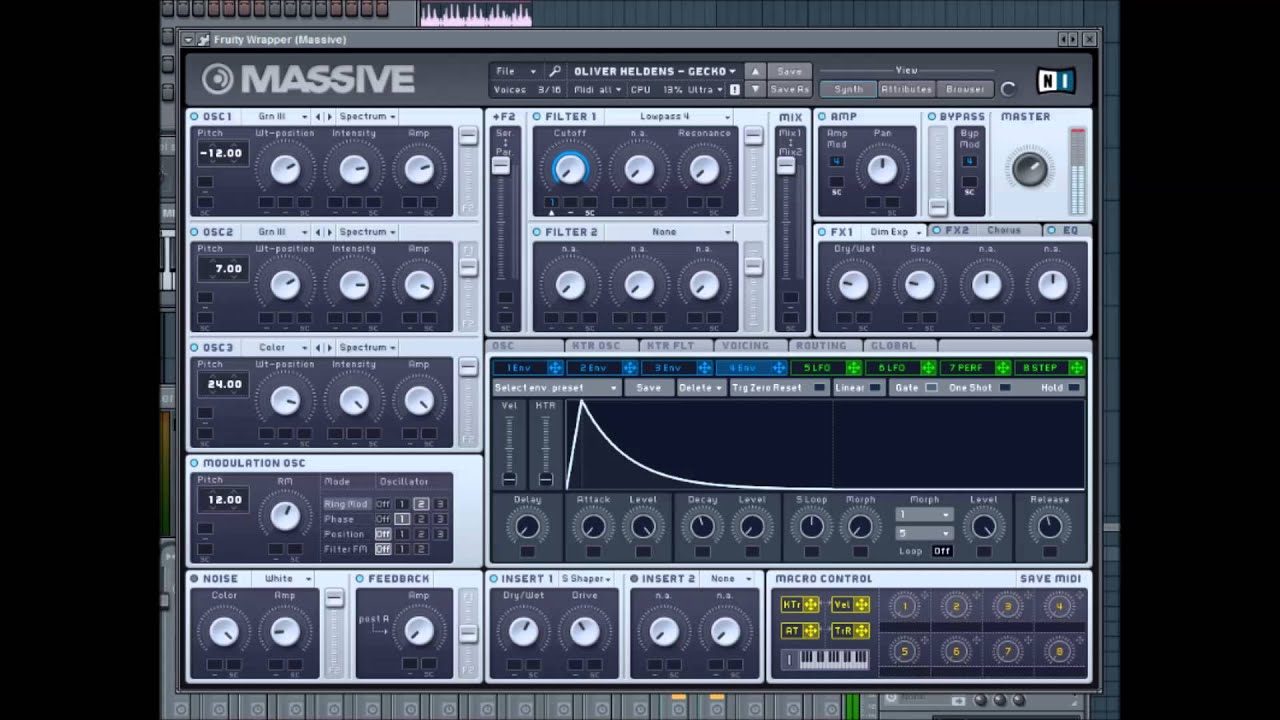1280x720 pixels.
Task: Click the envelope Vel slider
Action: tap(509, 450)
